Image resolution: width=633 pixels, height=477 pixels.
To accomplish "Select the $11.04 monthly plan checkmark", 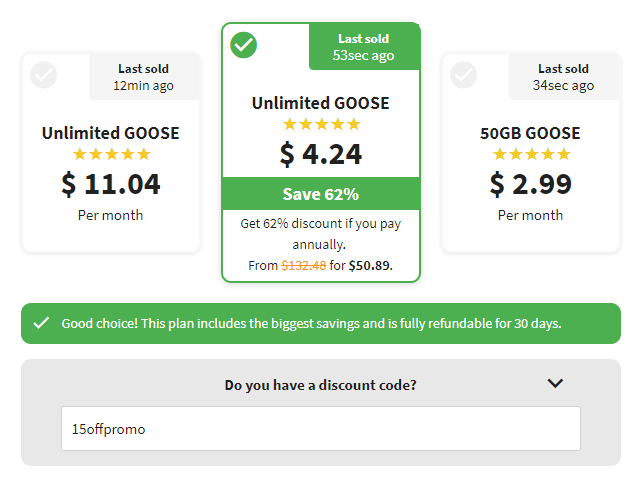I will (43, 75).
